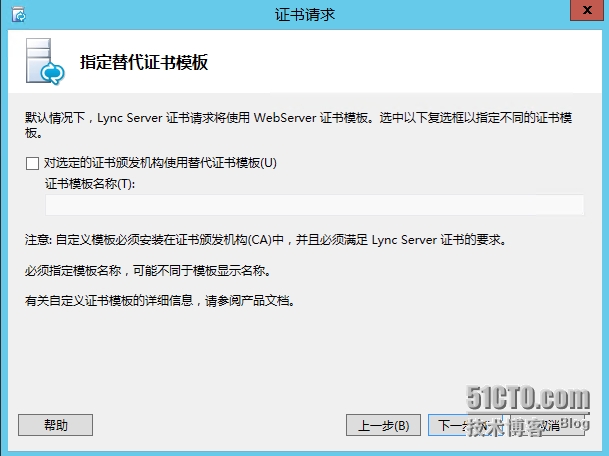The width and height of the screenshot is (609, 456).
Task: Cancel the wizard with the 取消 button
Action: tap(548, 425)
